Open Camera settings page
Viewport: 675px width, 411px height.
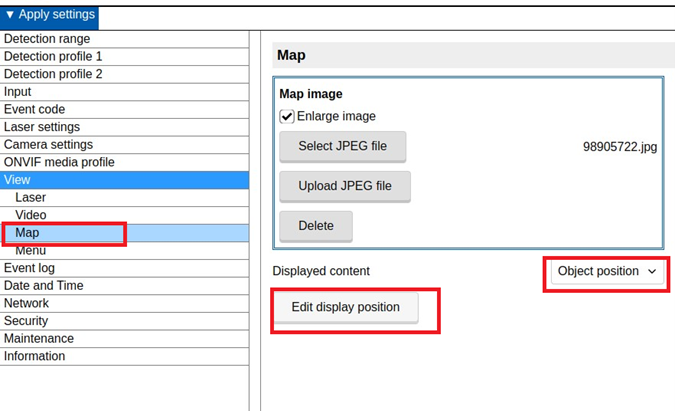(x=48, y=145)
